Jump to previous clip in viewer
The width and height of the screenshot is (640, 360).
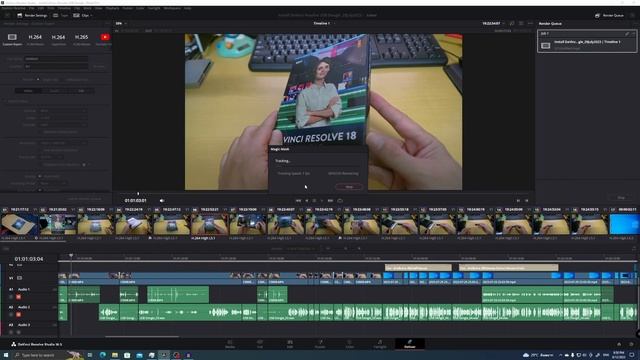[x=518, y=200]
